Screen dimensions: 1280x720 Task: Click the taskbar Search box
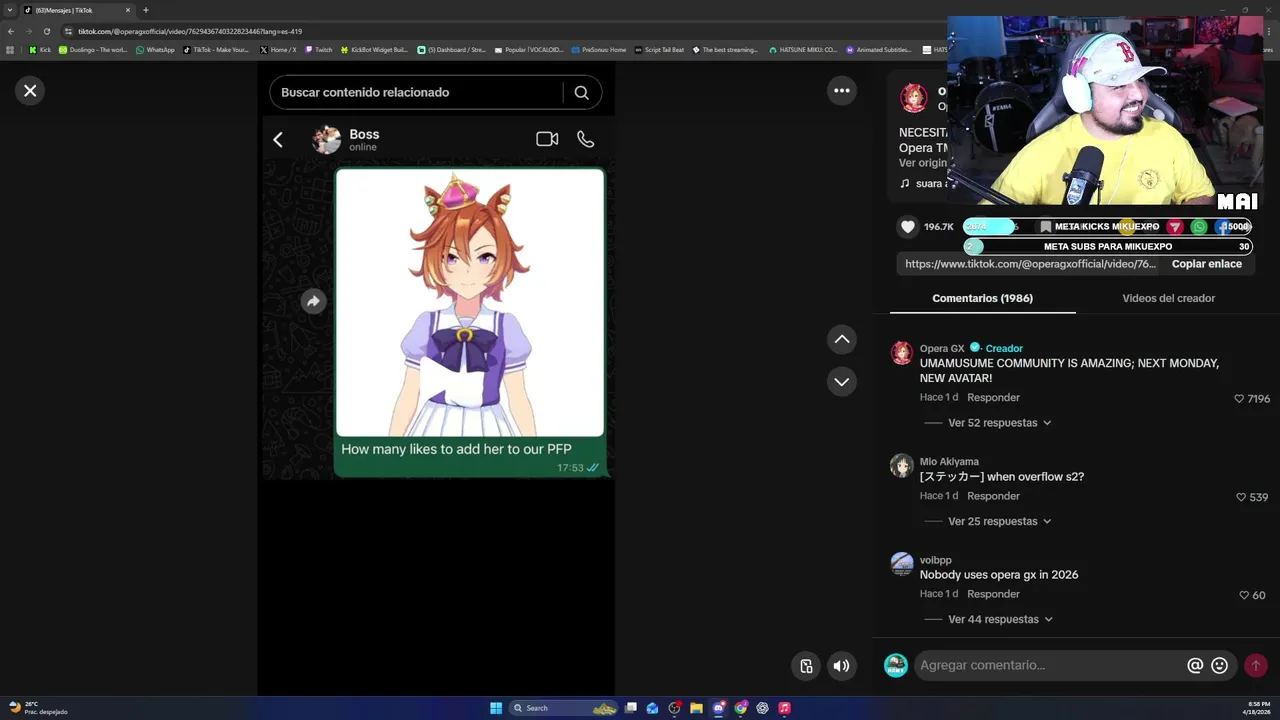[565, 708]
